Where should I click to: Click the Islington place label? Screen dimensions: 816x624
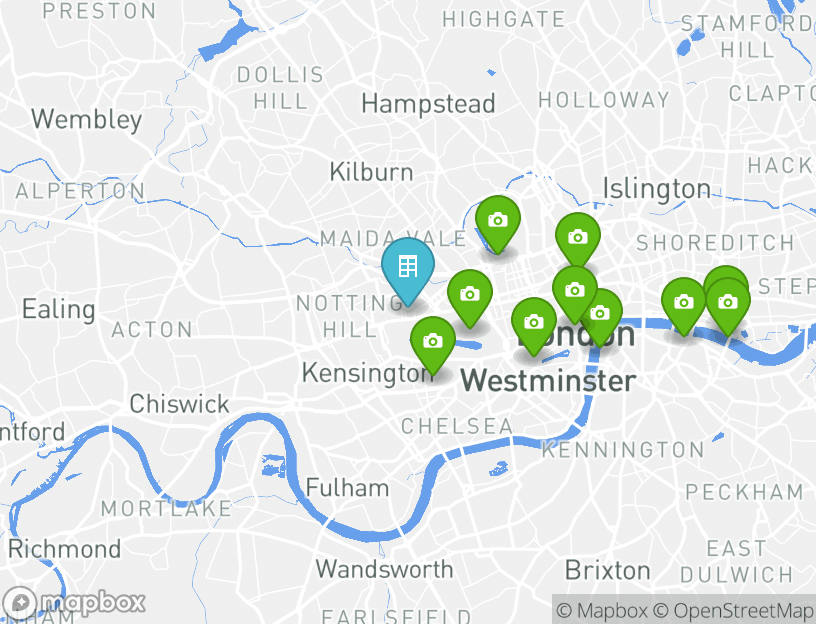tap(657, 188)
